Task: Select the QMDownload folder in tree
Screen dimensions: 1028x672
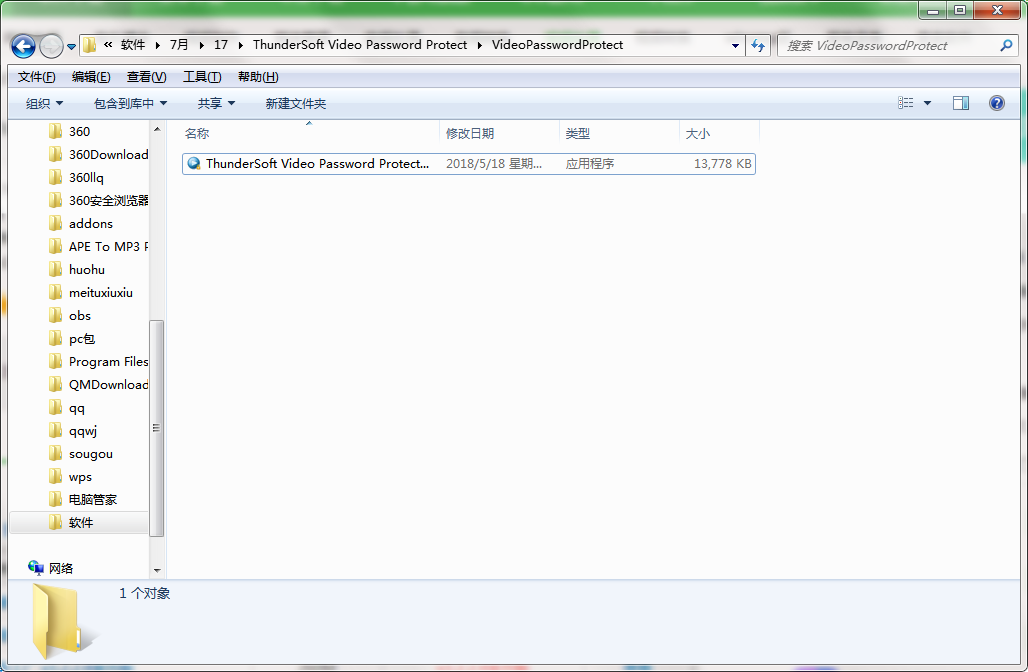Action: coord(98,385)
